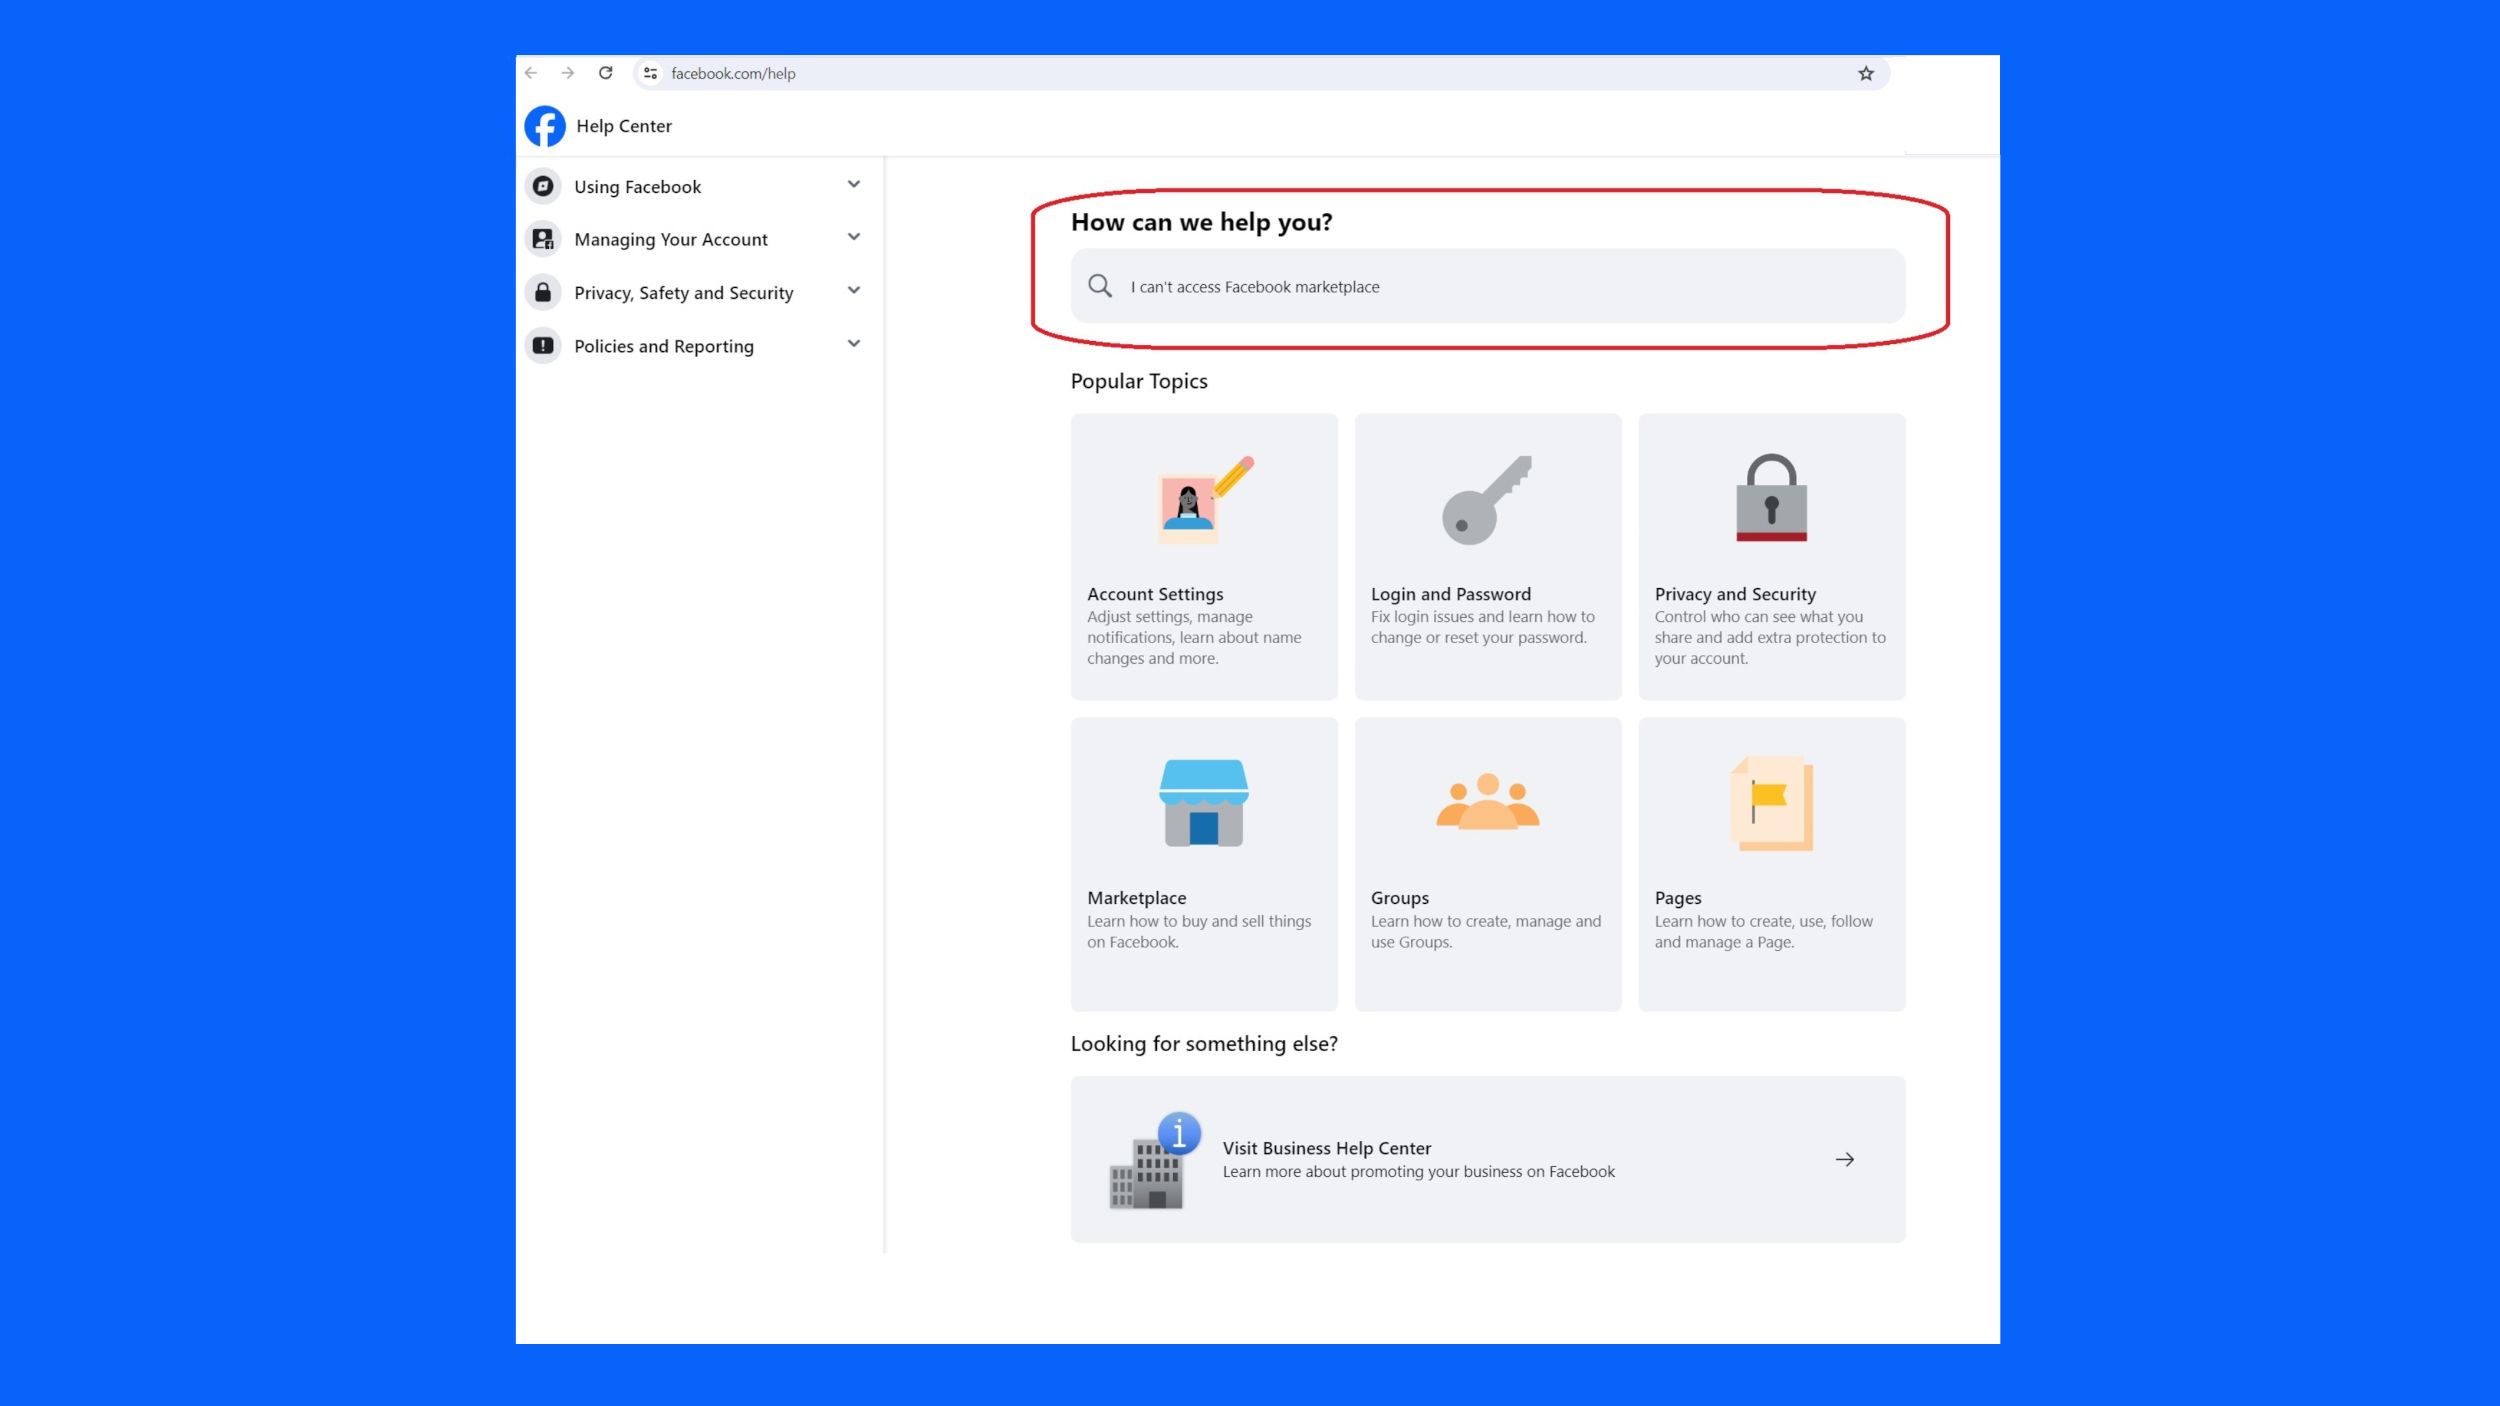Expand Policies and Reporting chevron
Screen dimensions: 2500x1406
[854, 344]
